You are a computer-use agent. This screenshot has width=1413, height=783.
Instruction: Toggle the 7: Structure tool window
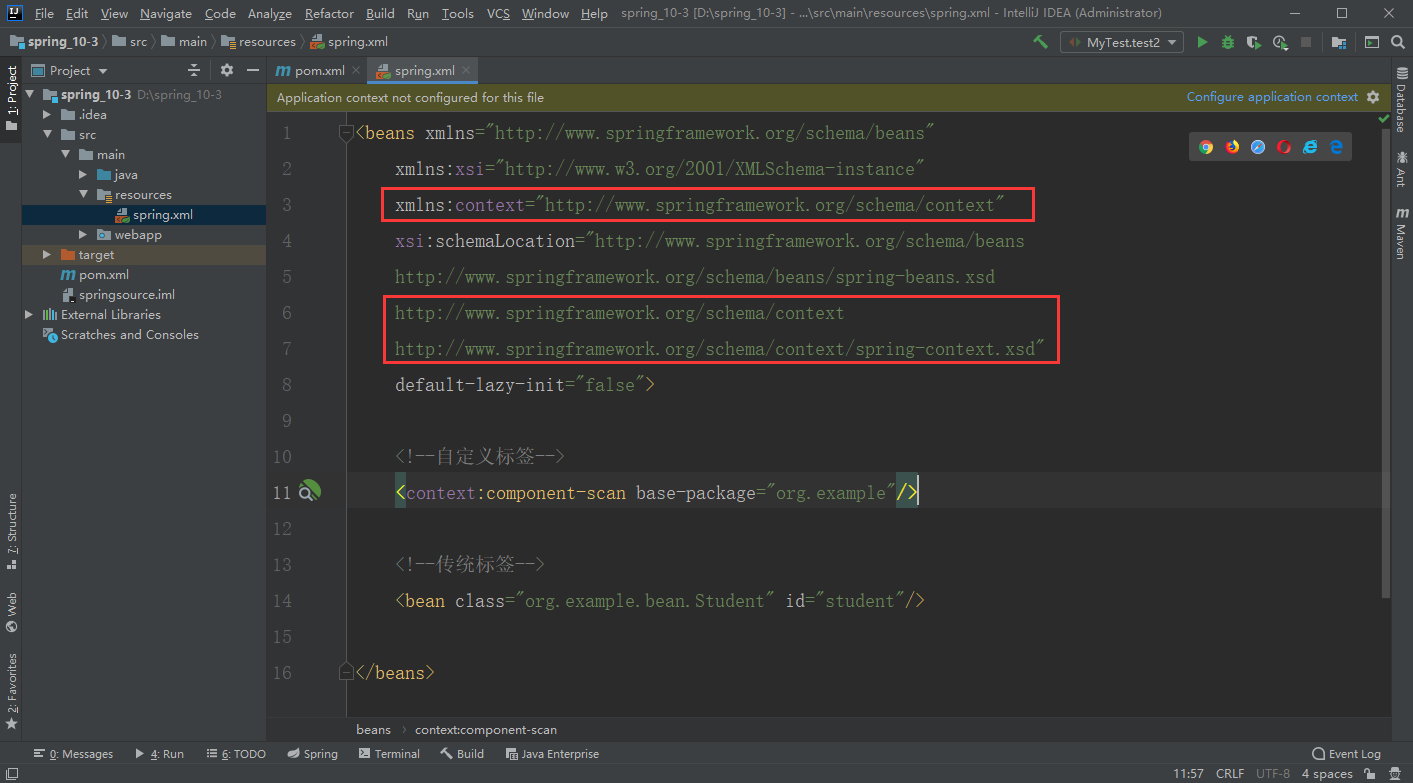11,531
